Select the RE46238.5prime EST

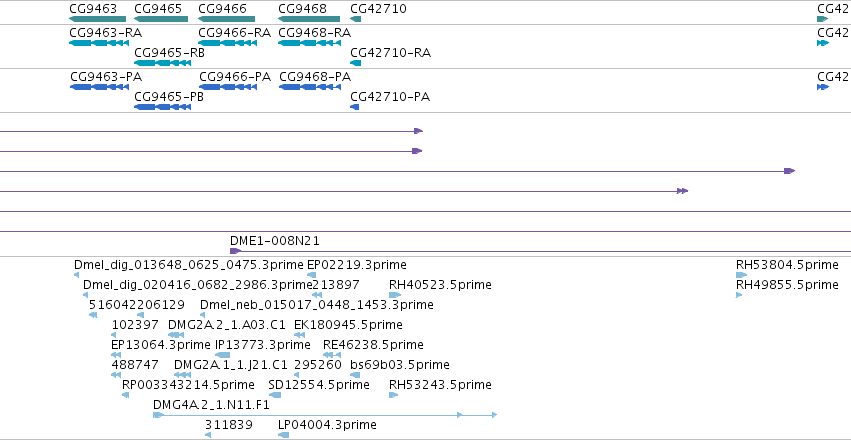pos(332,355)
